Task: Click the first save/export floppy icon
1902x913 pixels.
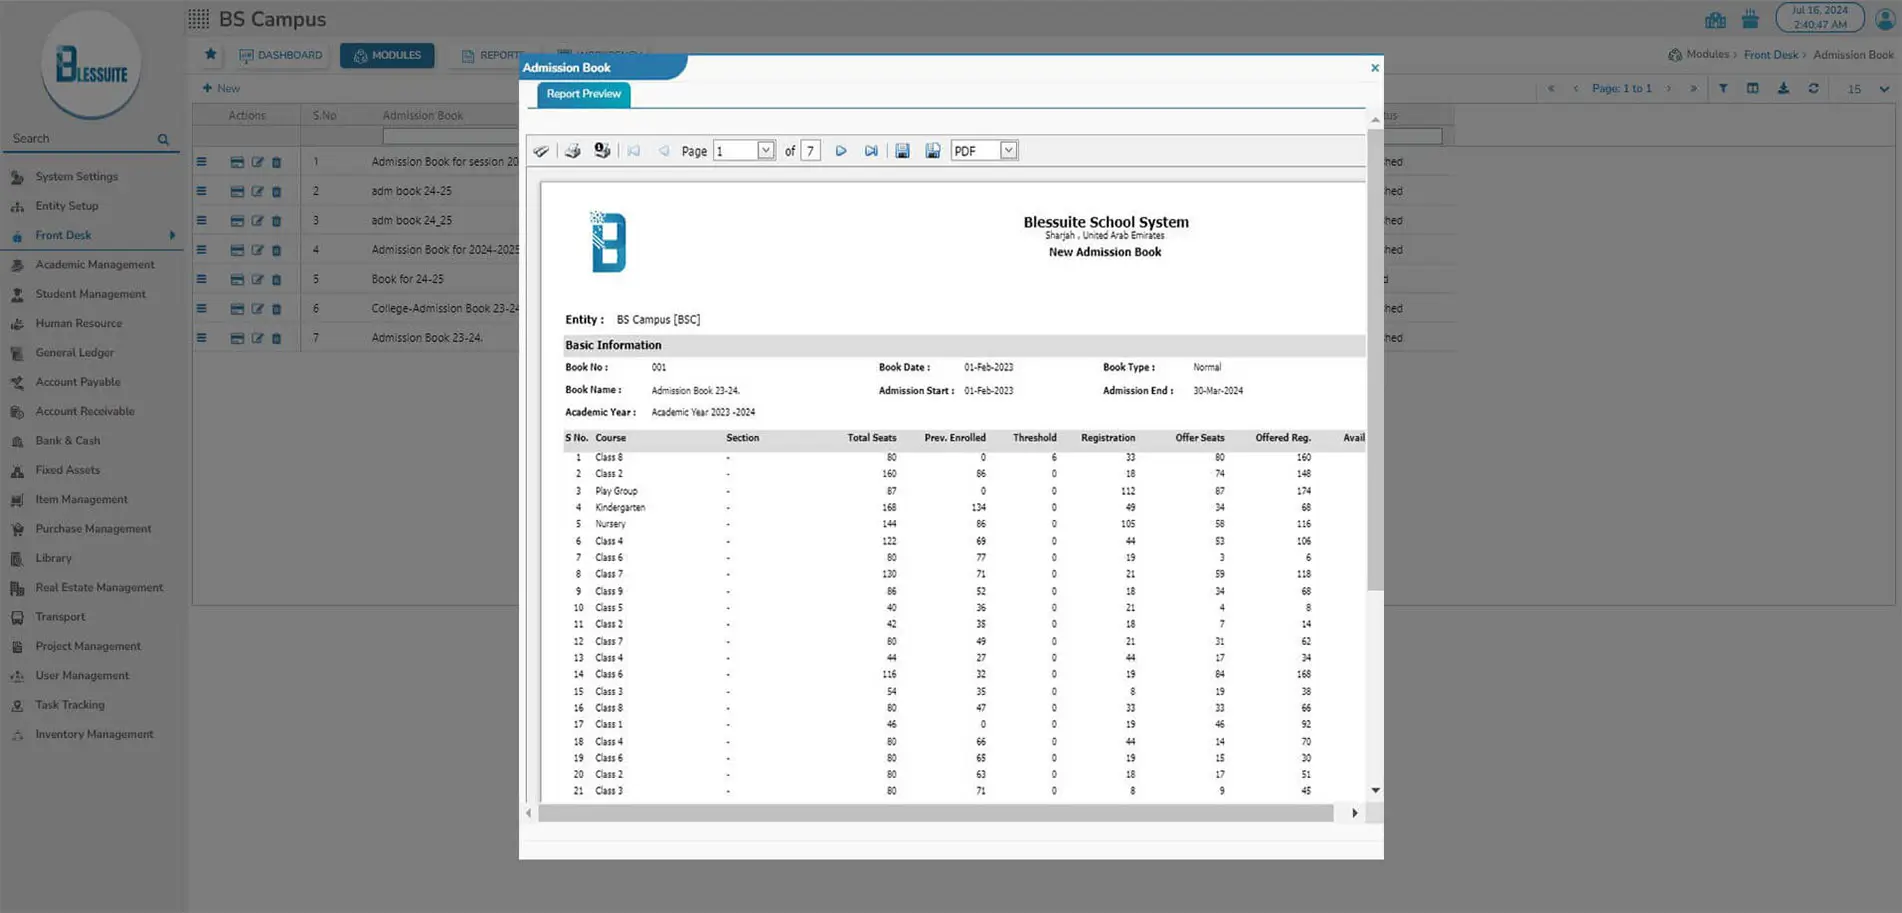Action: (902, 151)
